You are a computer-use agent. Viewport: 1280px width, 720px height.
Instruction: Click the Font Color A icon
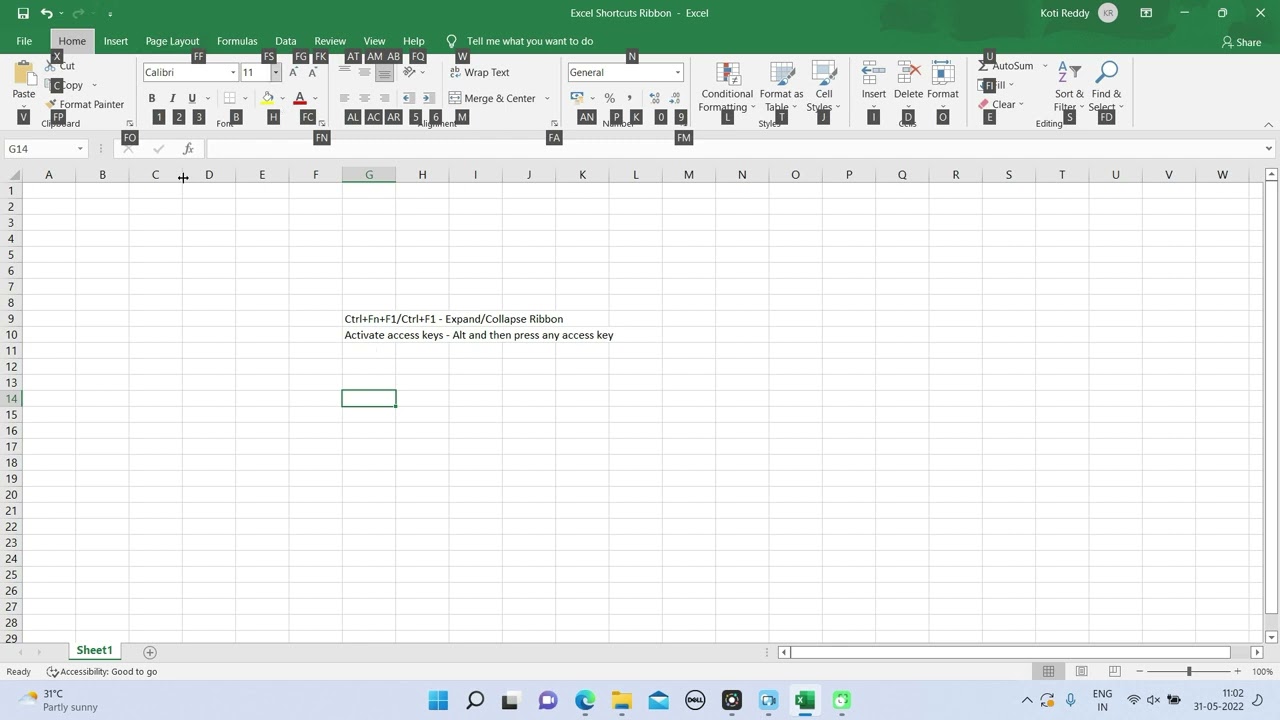pos(299,98)
